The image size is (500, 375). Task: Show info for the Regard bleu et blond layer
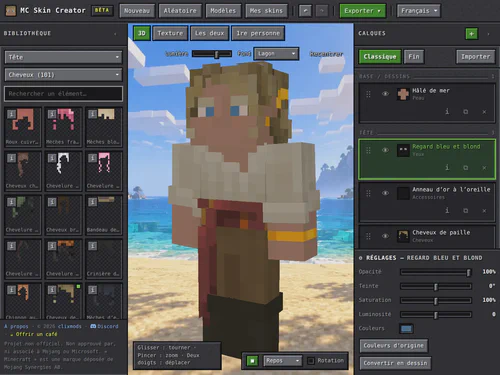tap(447, 167)
